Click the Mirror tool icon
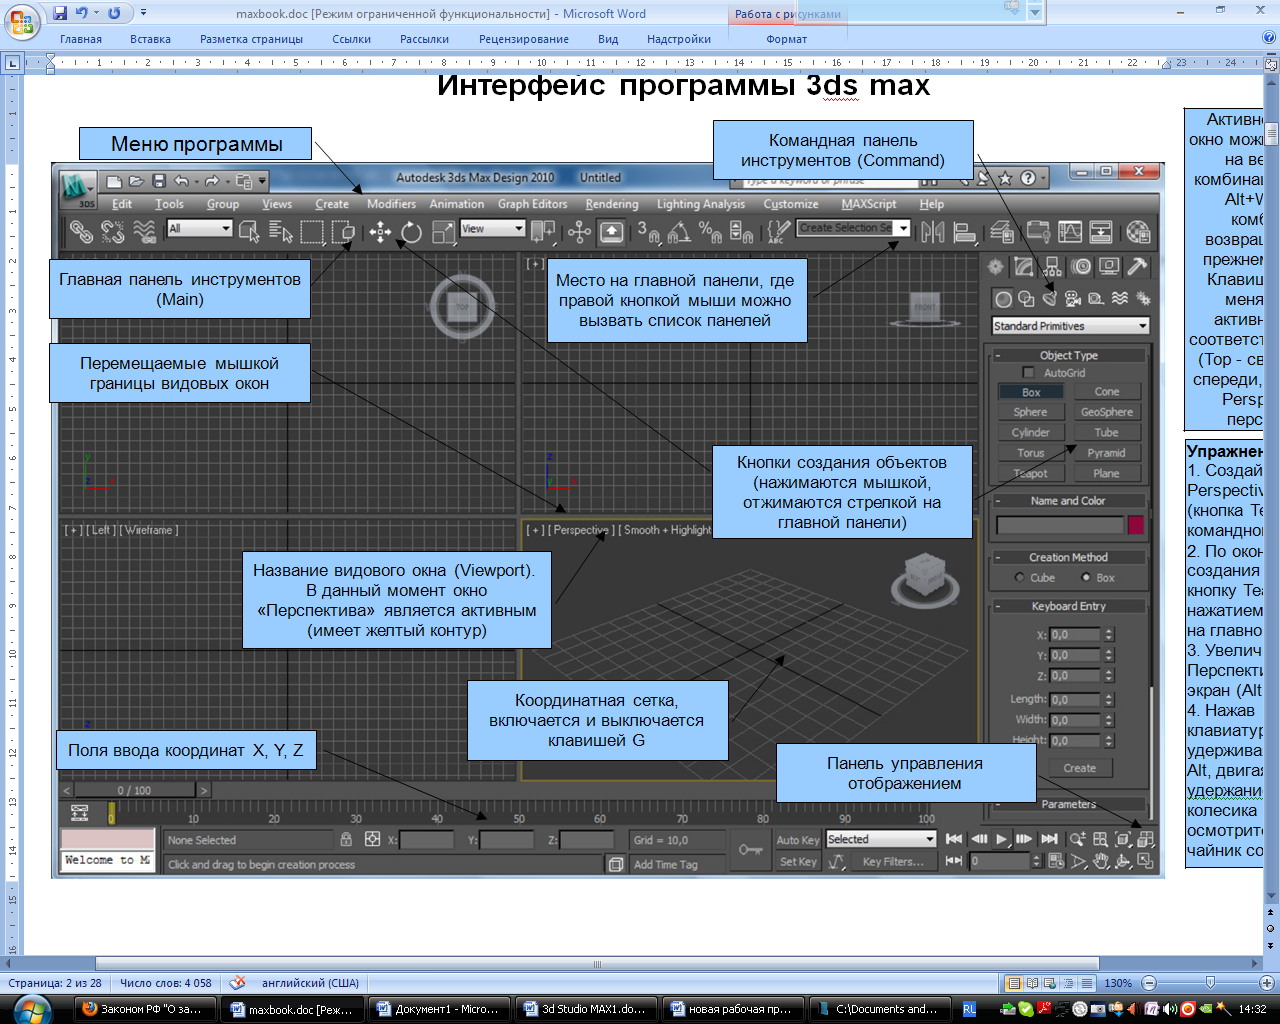Viewport: 1280px width, 1024px height. 933,232
